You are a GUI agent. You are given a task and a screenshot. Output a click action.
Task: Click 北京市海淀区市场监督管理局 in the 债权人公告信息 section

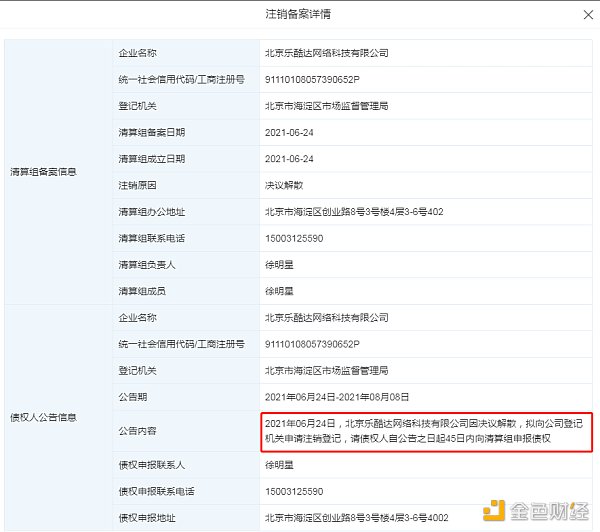(326, 370)
